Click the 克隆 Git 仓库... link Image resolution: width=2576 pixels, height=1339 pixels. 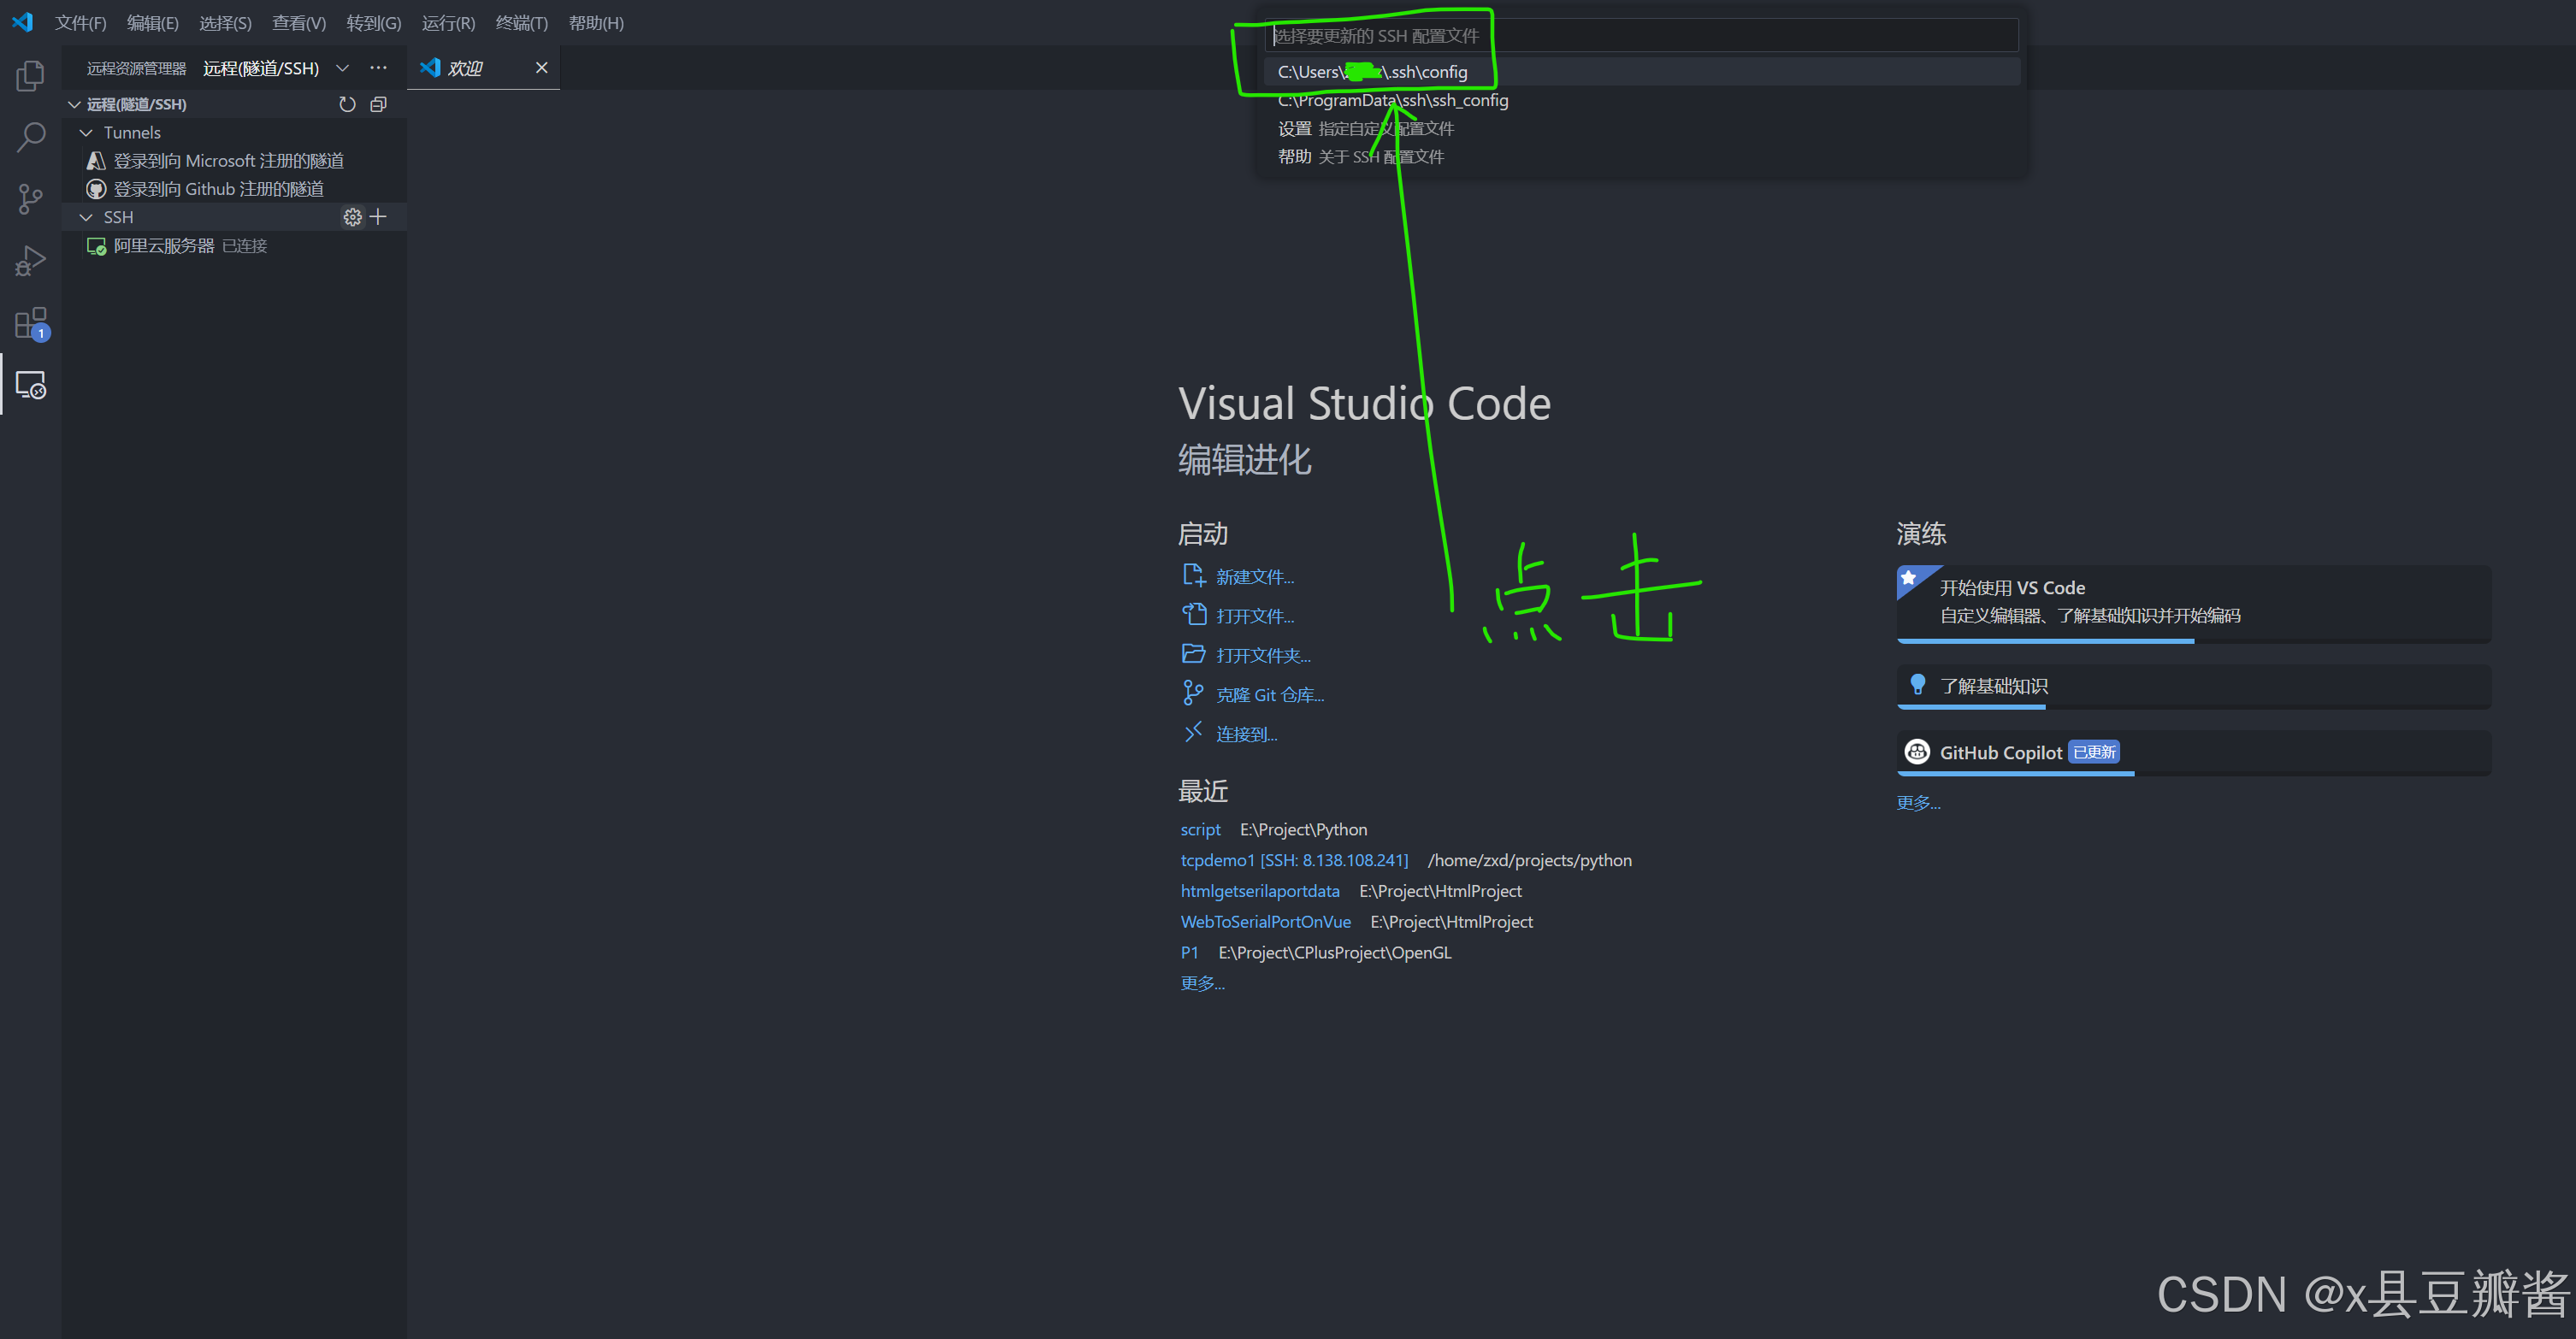[1270, 694]
